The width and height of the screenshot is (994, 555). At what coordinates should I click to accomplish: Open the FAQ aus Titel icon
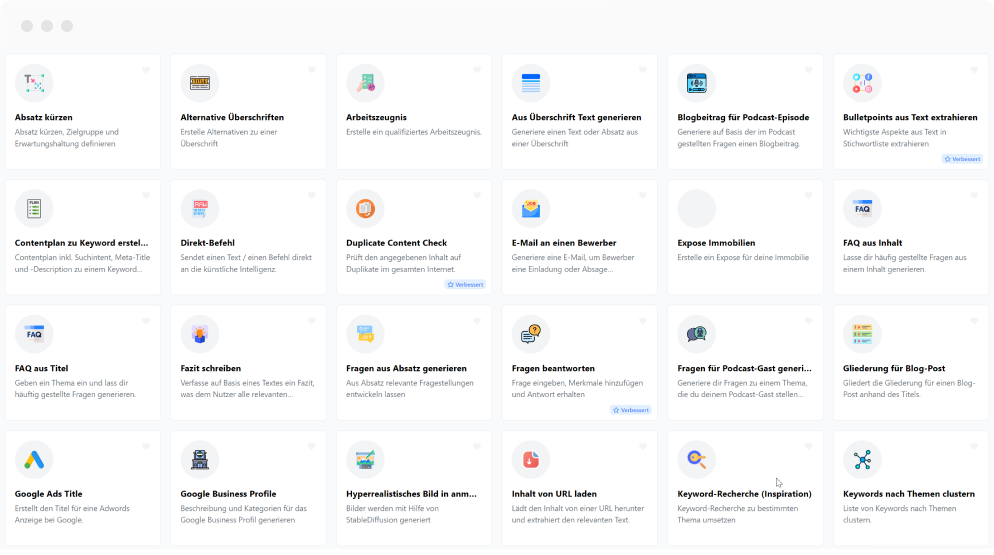coord(34,334)
